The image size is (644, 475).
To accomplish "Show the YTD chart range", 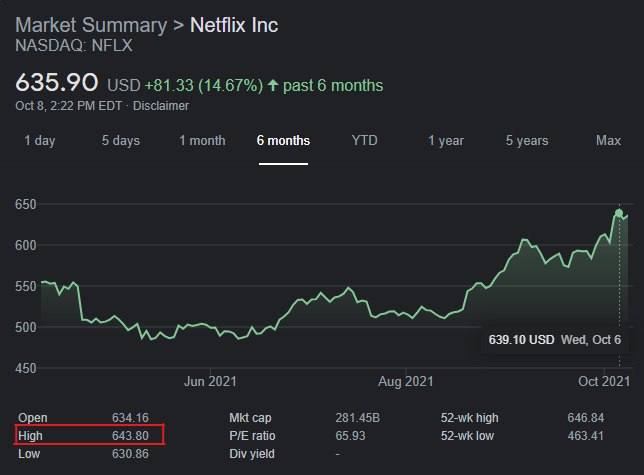I will tap(364, 140).
